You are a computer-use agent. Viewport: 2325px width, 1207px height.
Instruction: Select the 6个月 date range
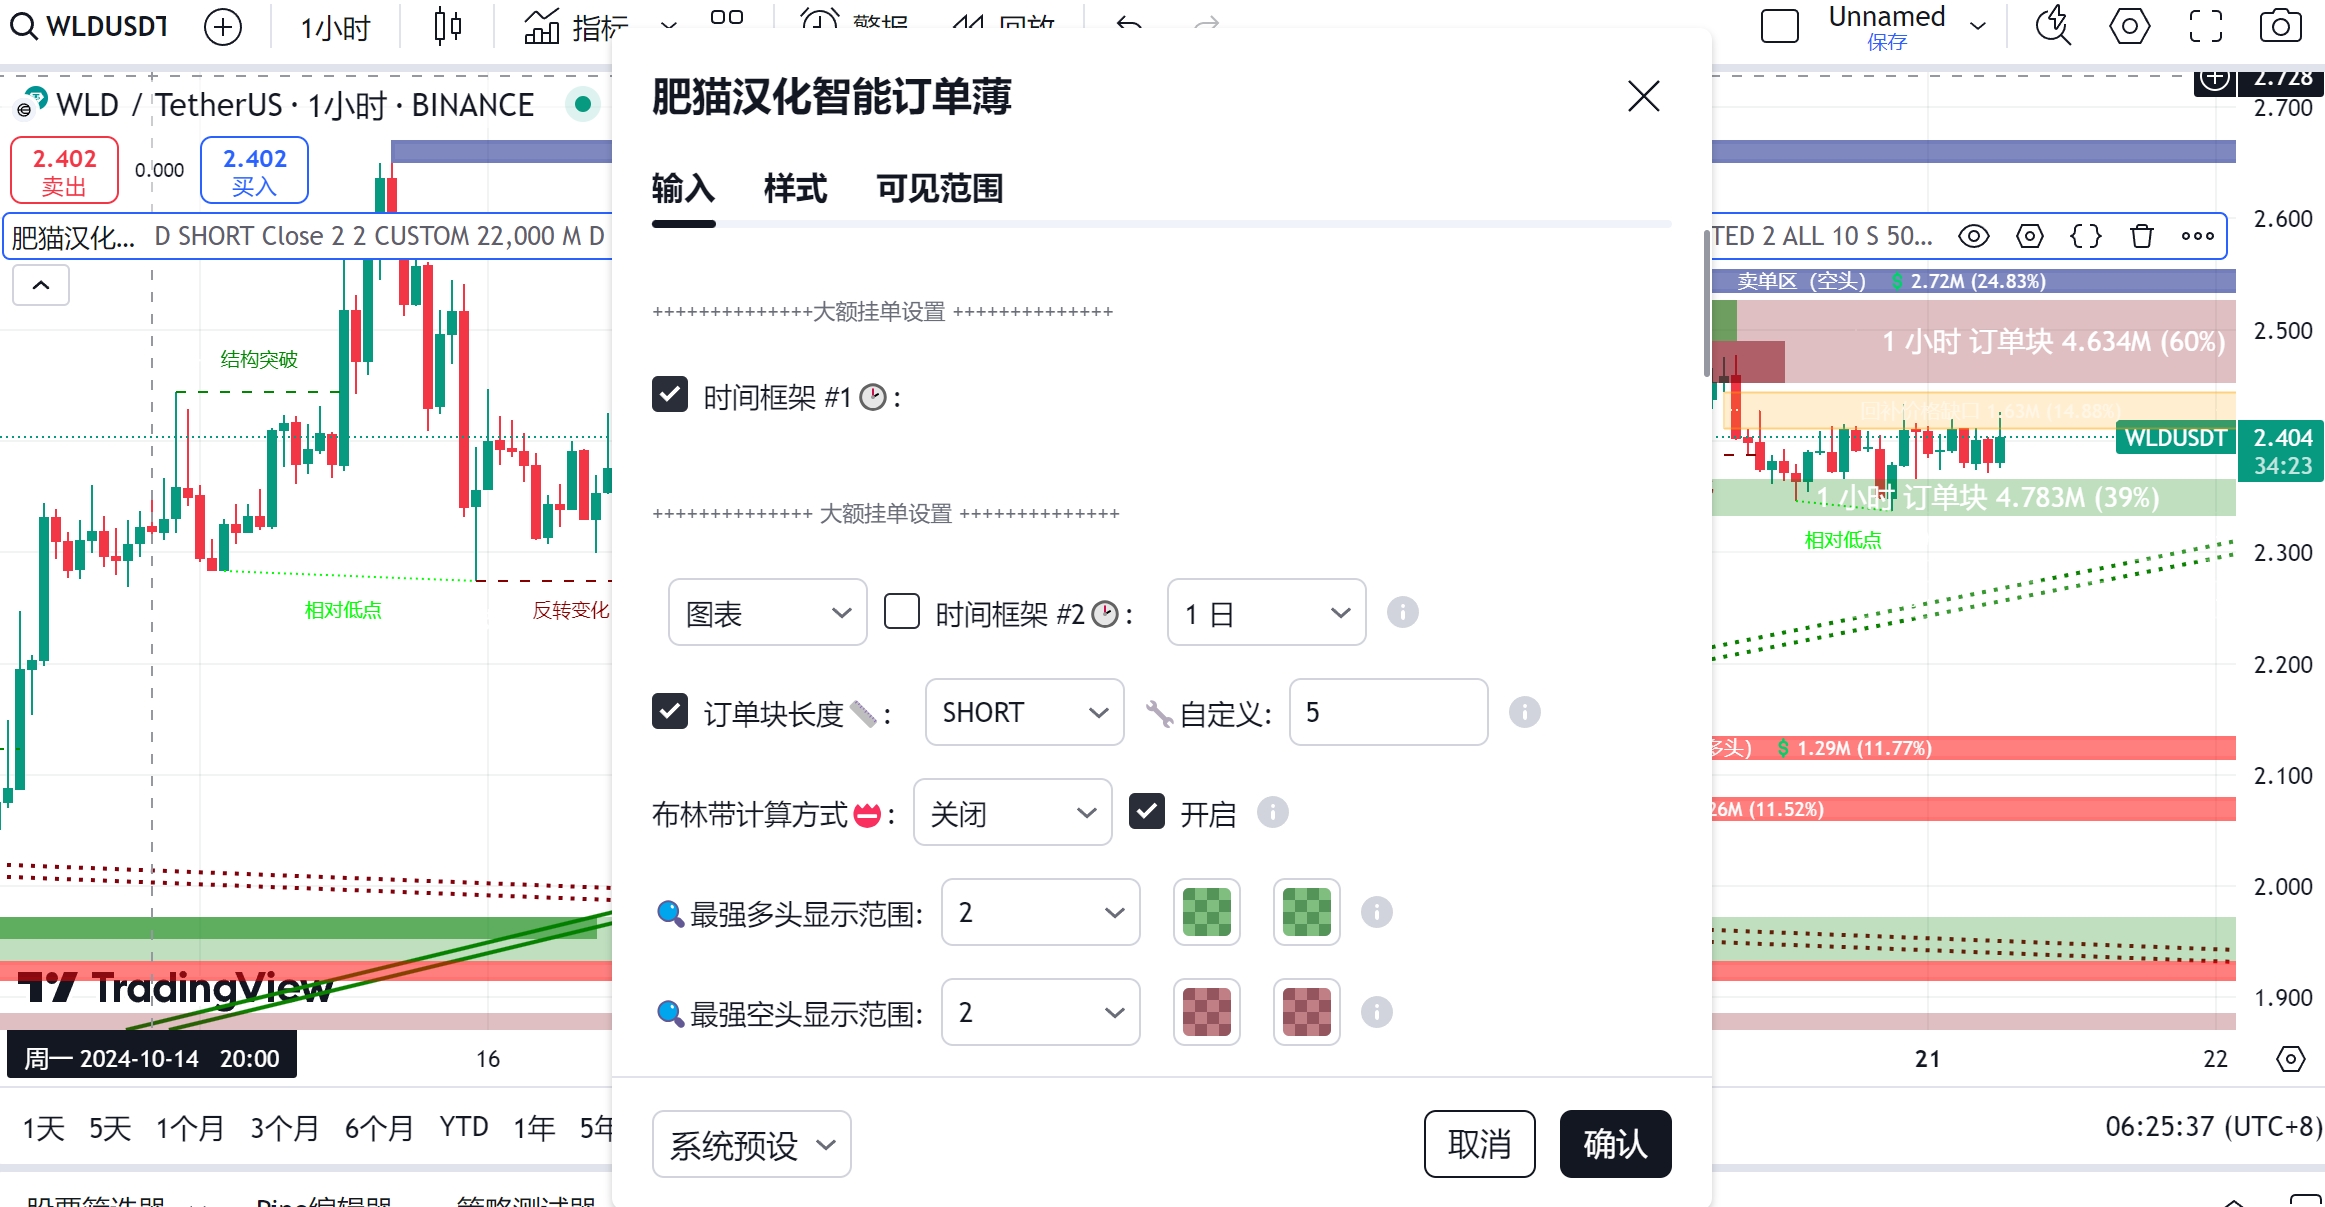(x=380, y=1128)
